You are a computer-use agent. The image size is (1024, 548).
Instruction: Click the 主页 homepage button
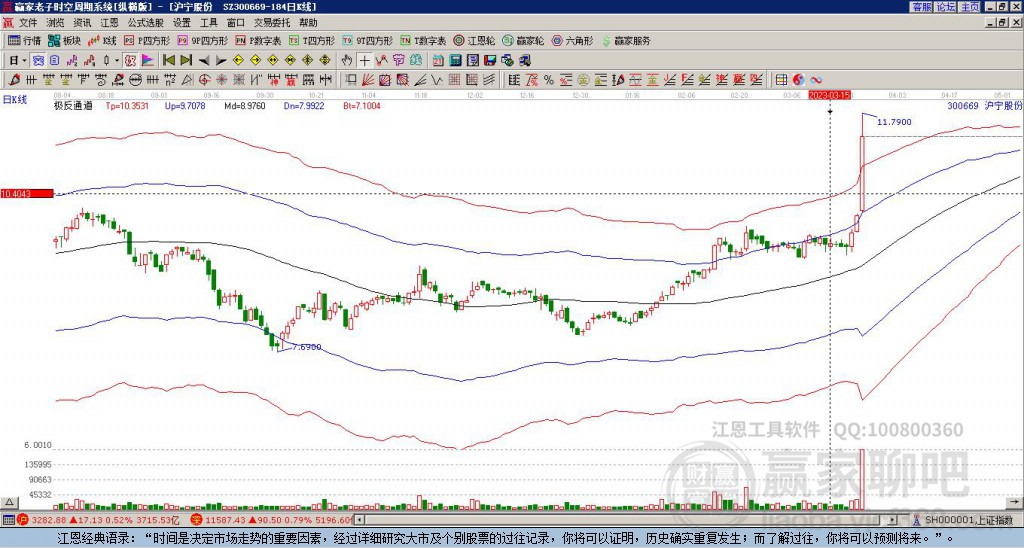click(969, 7)
